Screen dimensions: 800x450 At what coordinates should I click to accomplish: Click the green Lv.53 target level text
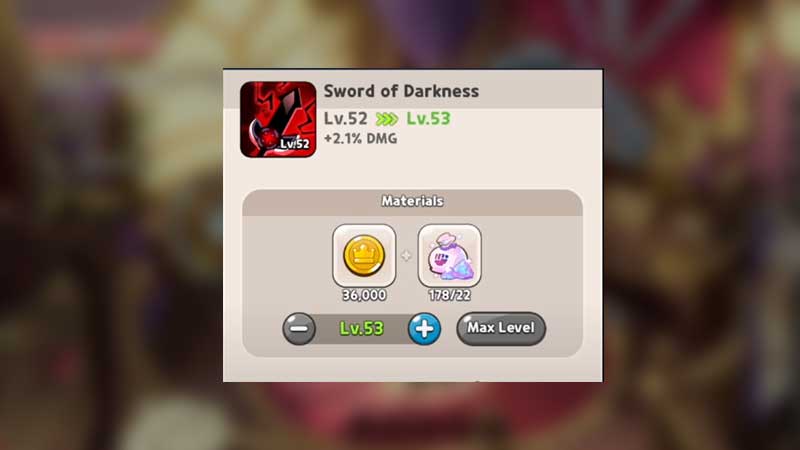428,118
